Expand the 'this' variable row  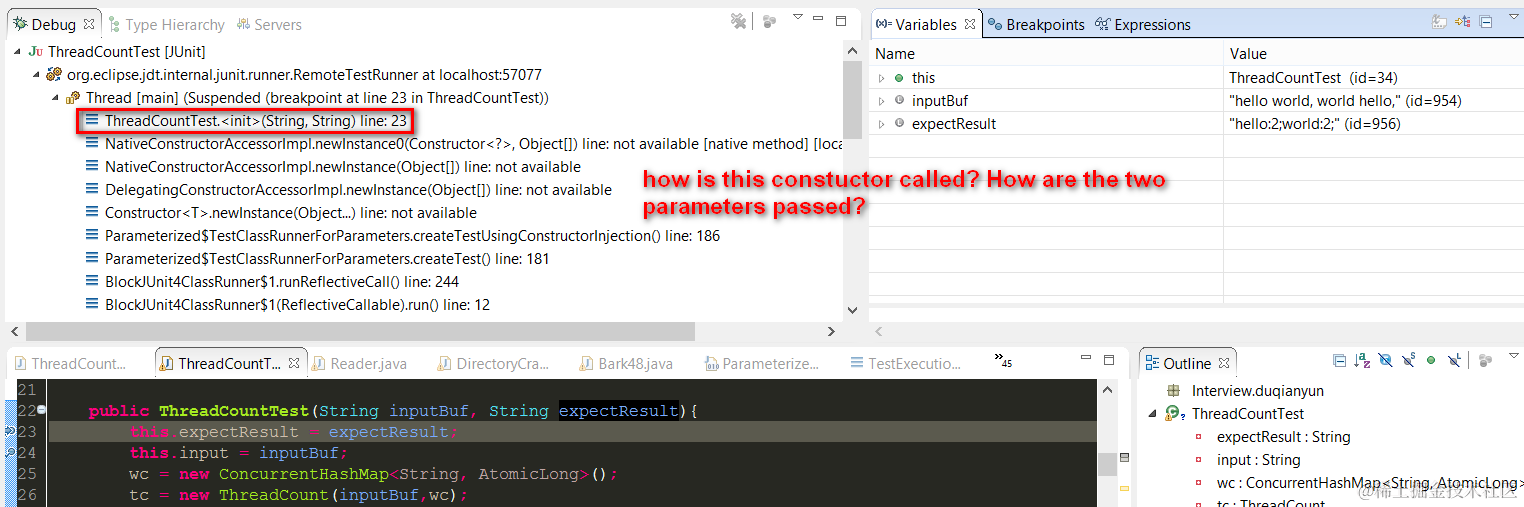pyautogui.click(x=881, y=77)
